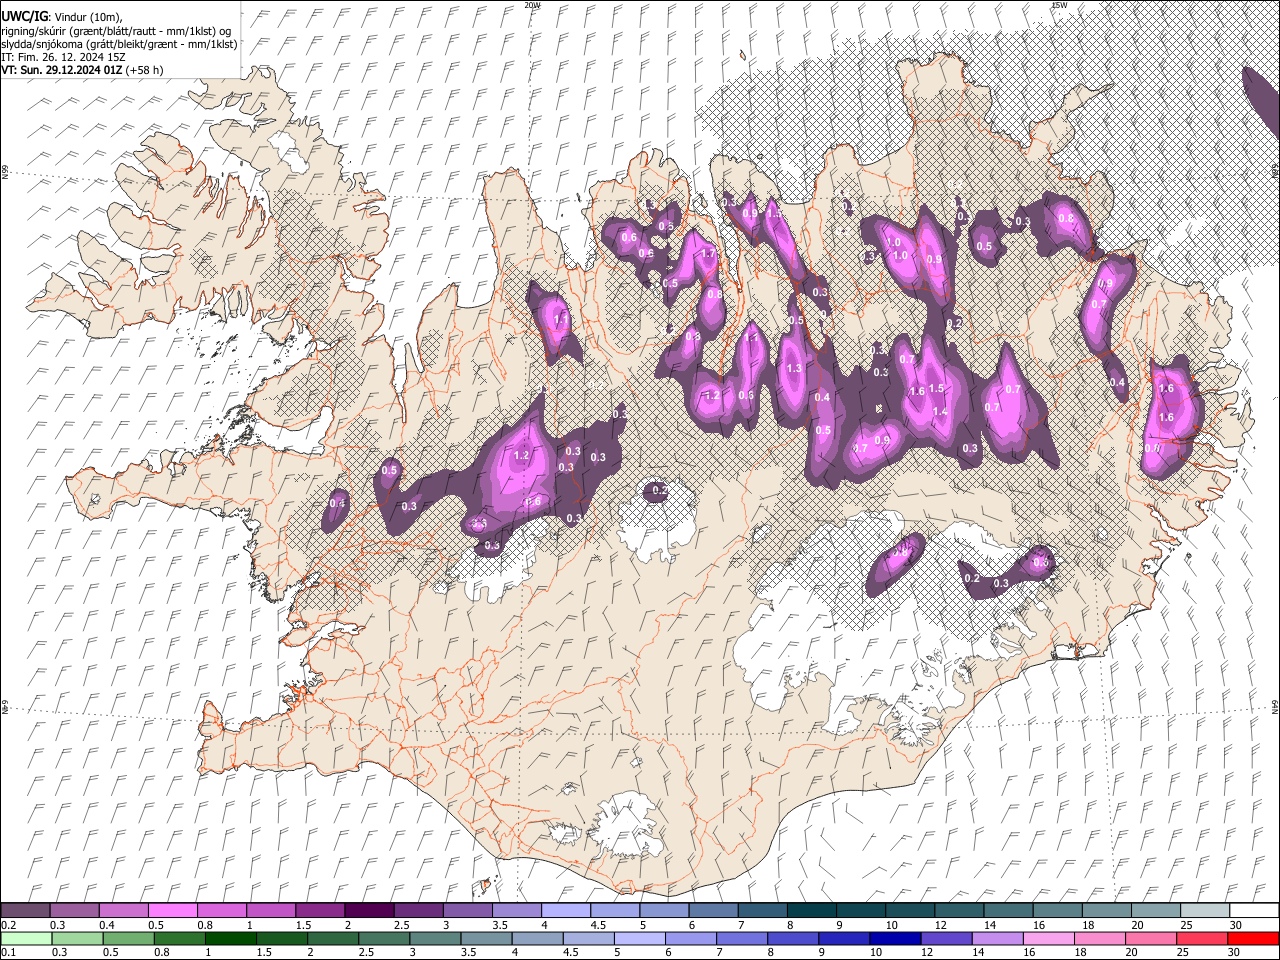This screenshot has width=1280, height=960.
Task: Click the '15W' longitude label at the top edge
Action: pos(1059,5)
